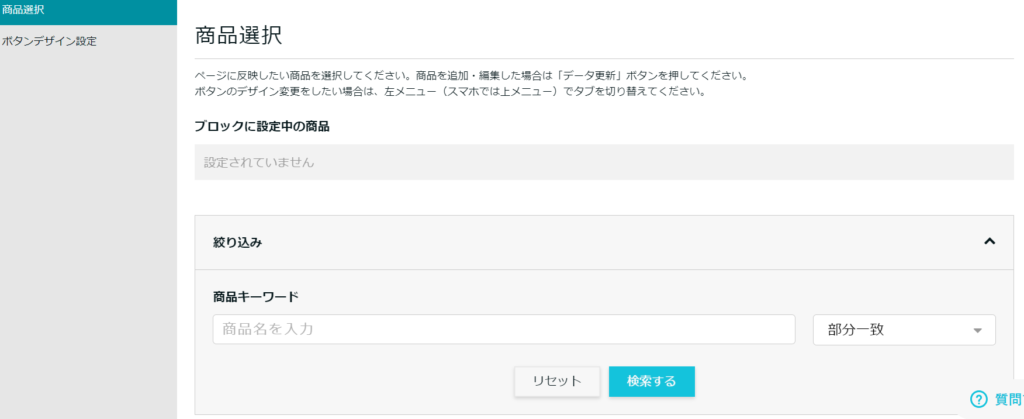Click the question mark help icon
Screen dimensions: 1024x419
978,399
